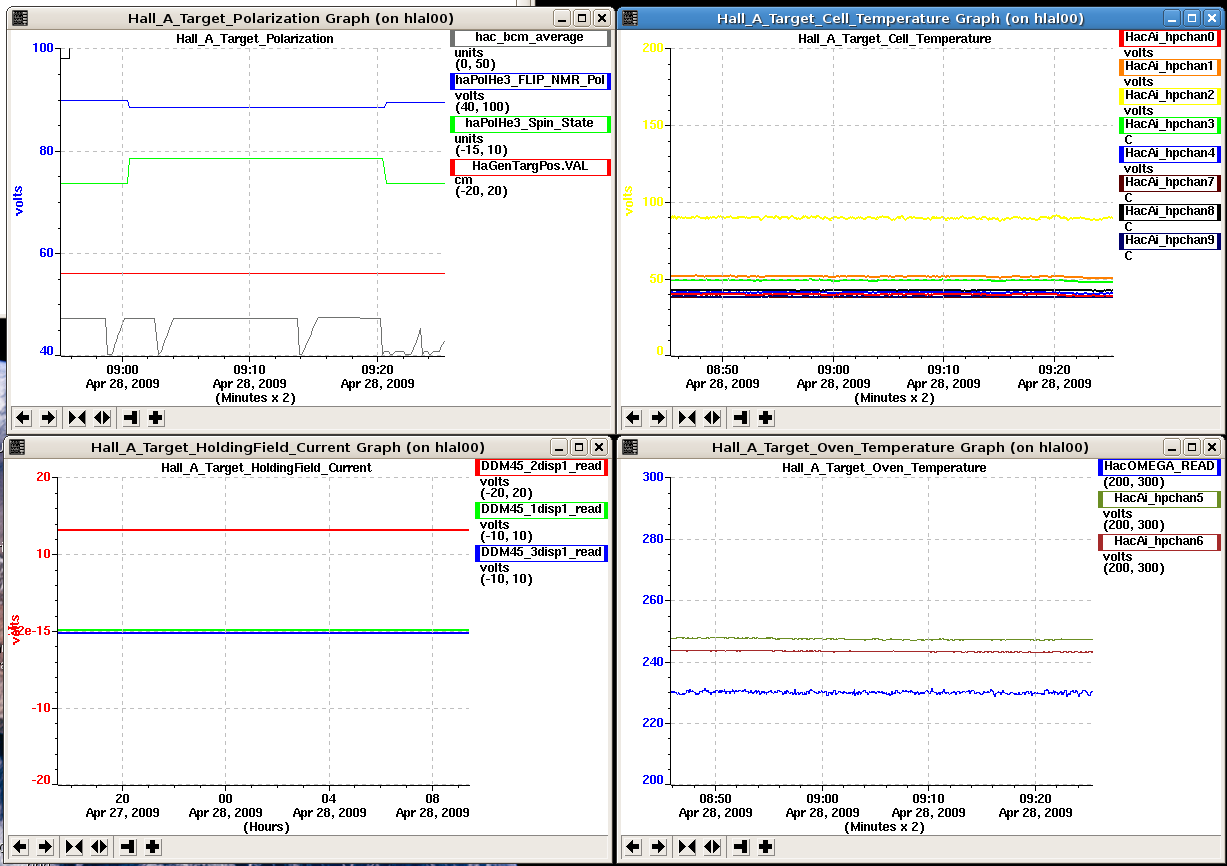The width and height of the screenshot is (1227, 866).
Task: Click the auto-scroll bar icon in Oven Temperature graph
Action: coord(741,847)
